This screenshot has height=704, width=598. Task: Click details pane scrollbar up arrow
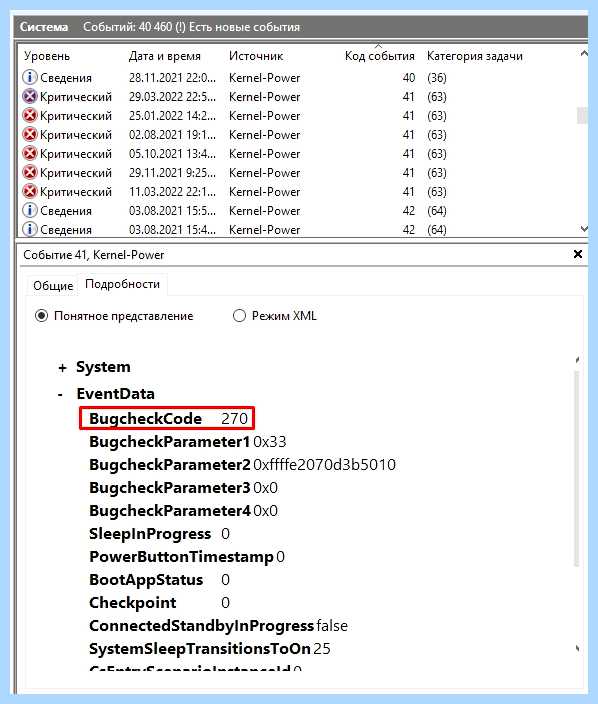[577, 360]
